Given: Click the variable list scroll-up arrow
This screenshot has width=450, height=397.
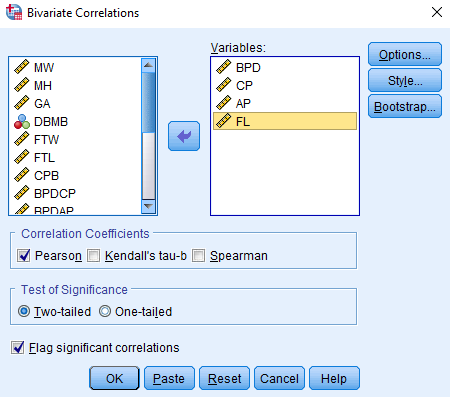Looking at the screenshot, I should click(x=148, y=65).
